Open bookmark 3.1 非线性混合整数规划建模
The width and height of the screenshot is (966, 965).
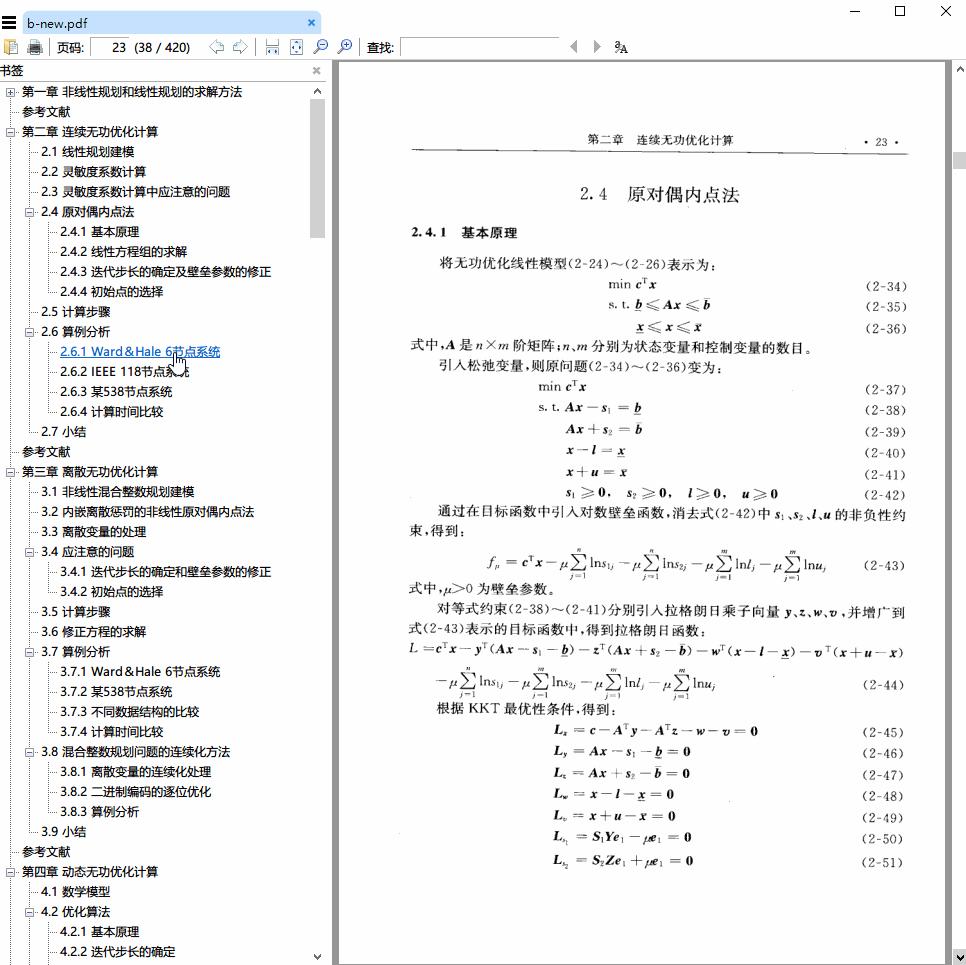[118, 492]
